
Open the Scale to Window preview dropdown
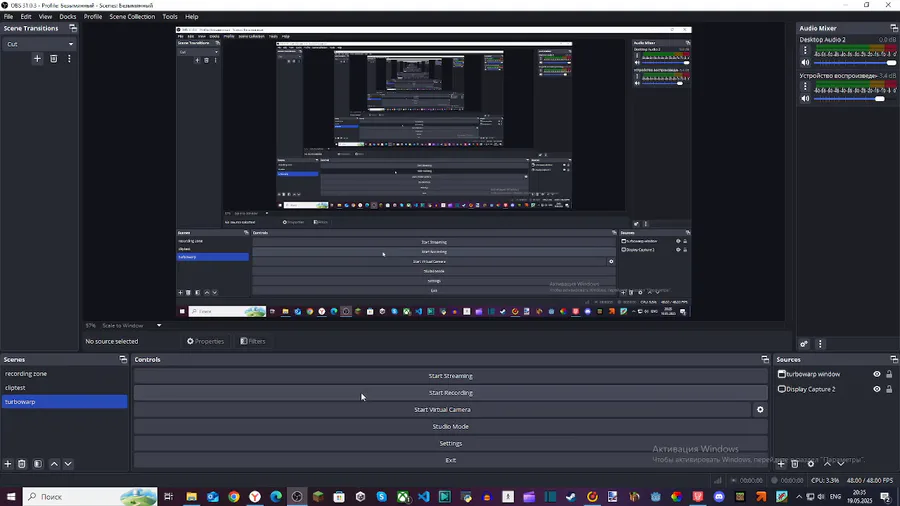[x=131, y=325]
